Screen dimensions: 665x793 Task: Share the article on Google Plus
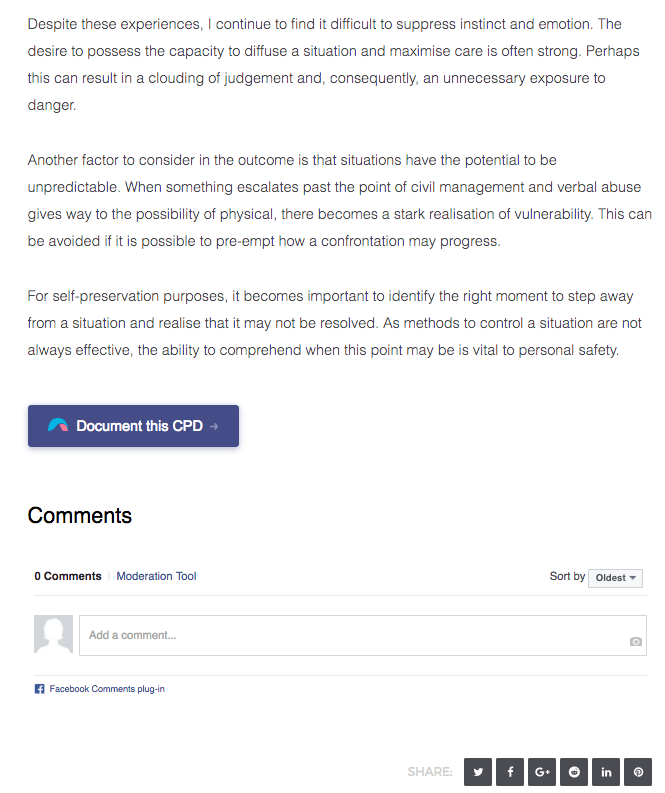point(542,772)
